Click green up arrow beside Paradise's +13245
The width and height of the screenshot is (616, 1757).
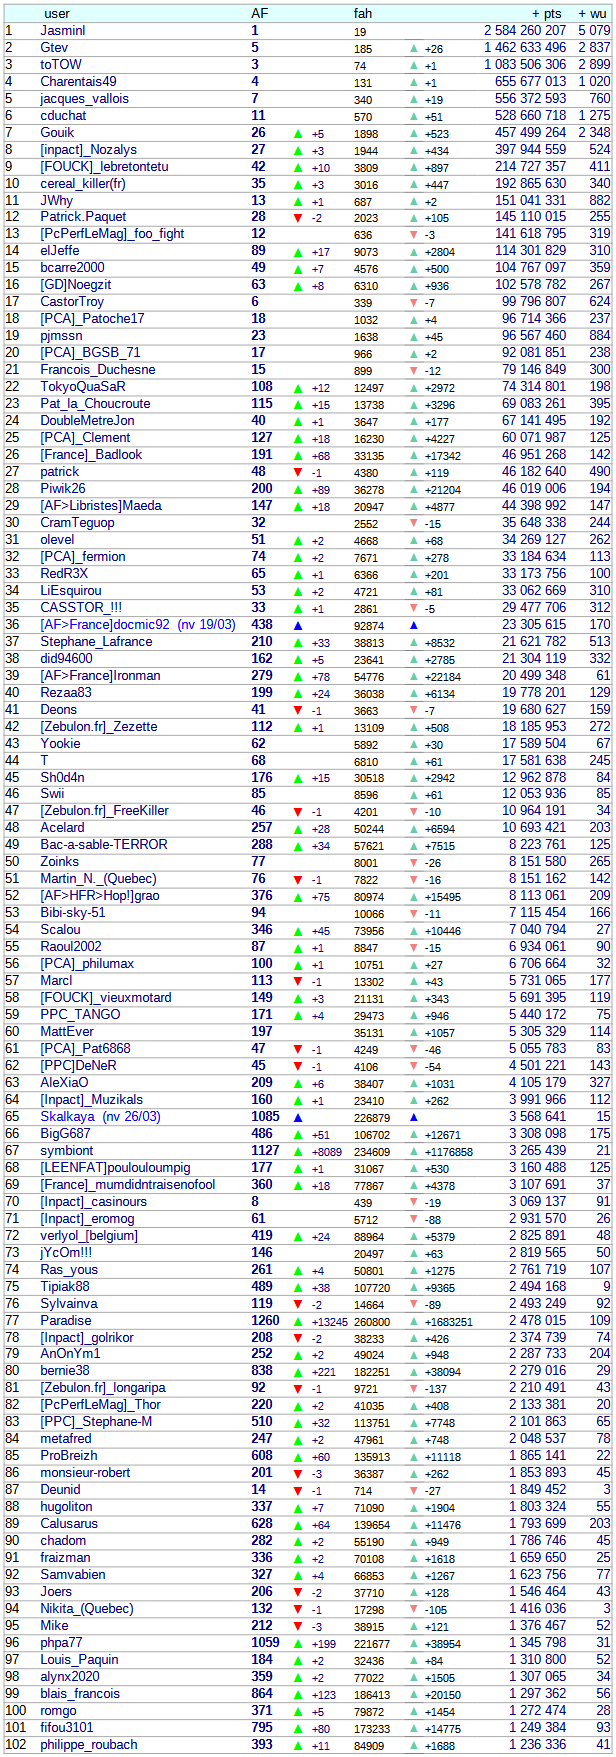pyautogui.click(x=298, y=1321)
